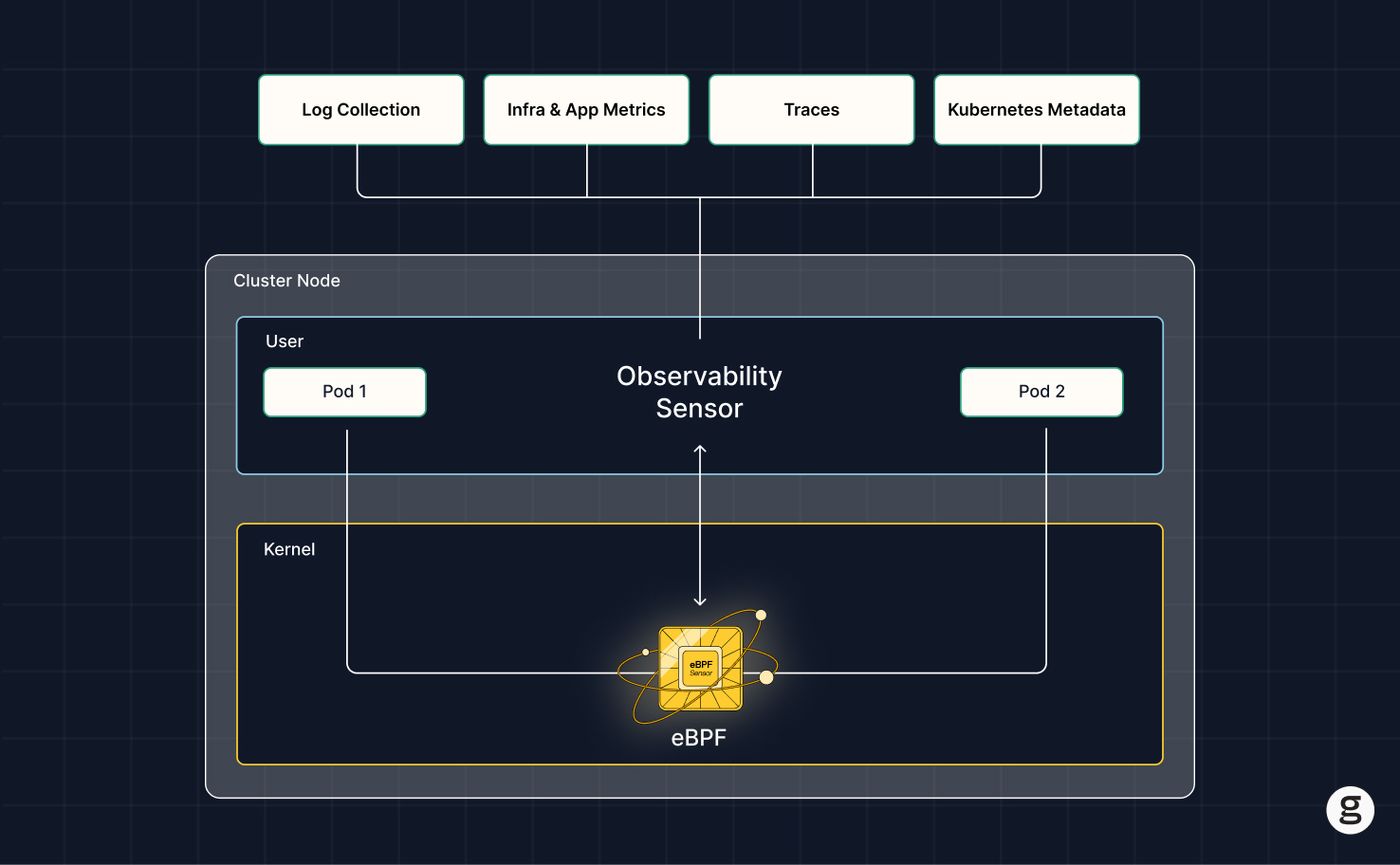Click the User section label
Image resolution: width=1400 pixels, height=865 pixels.
pyautogui.click(x=284, y=341)
